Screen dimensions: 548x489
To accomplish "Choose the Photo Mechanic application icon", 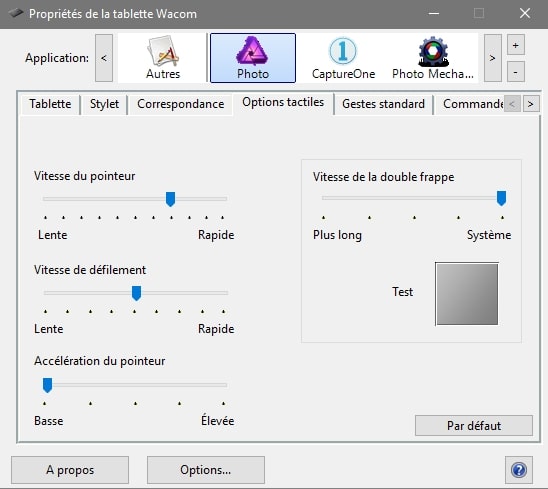I will point(433,58).
